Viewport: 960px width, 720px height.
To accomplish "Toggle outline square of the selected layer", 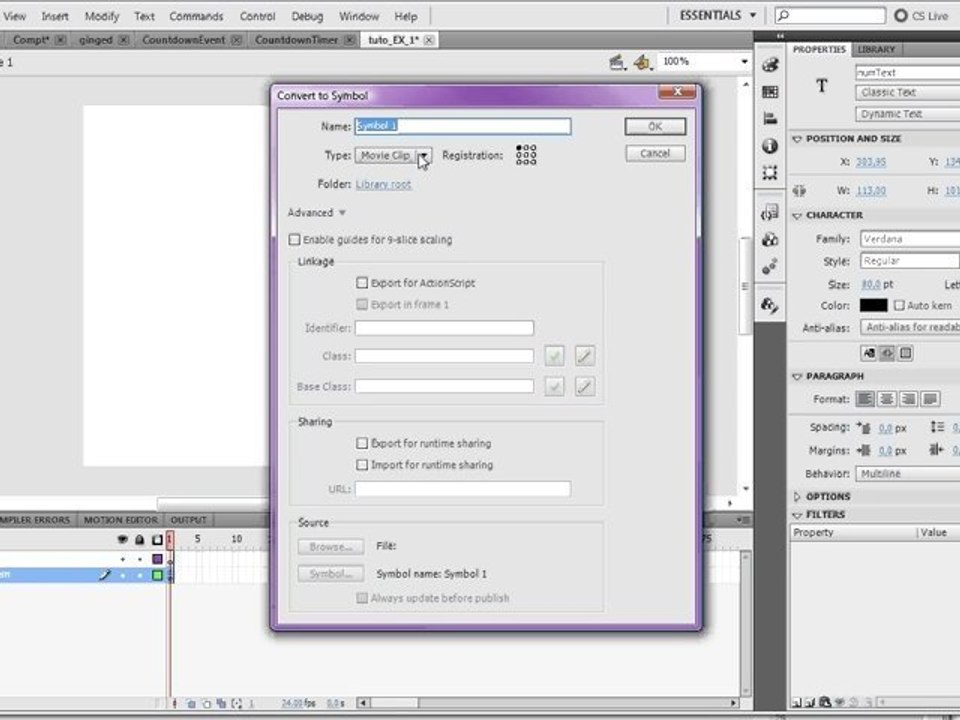I will (x=157, y=575).
